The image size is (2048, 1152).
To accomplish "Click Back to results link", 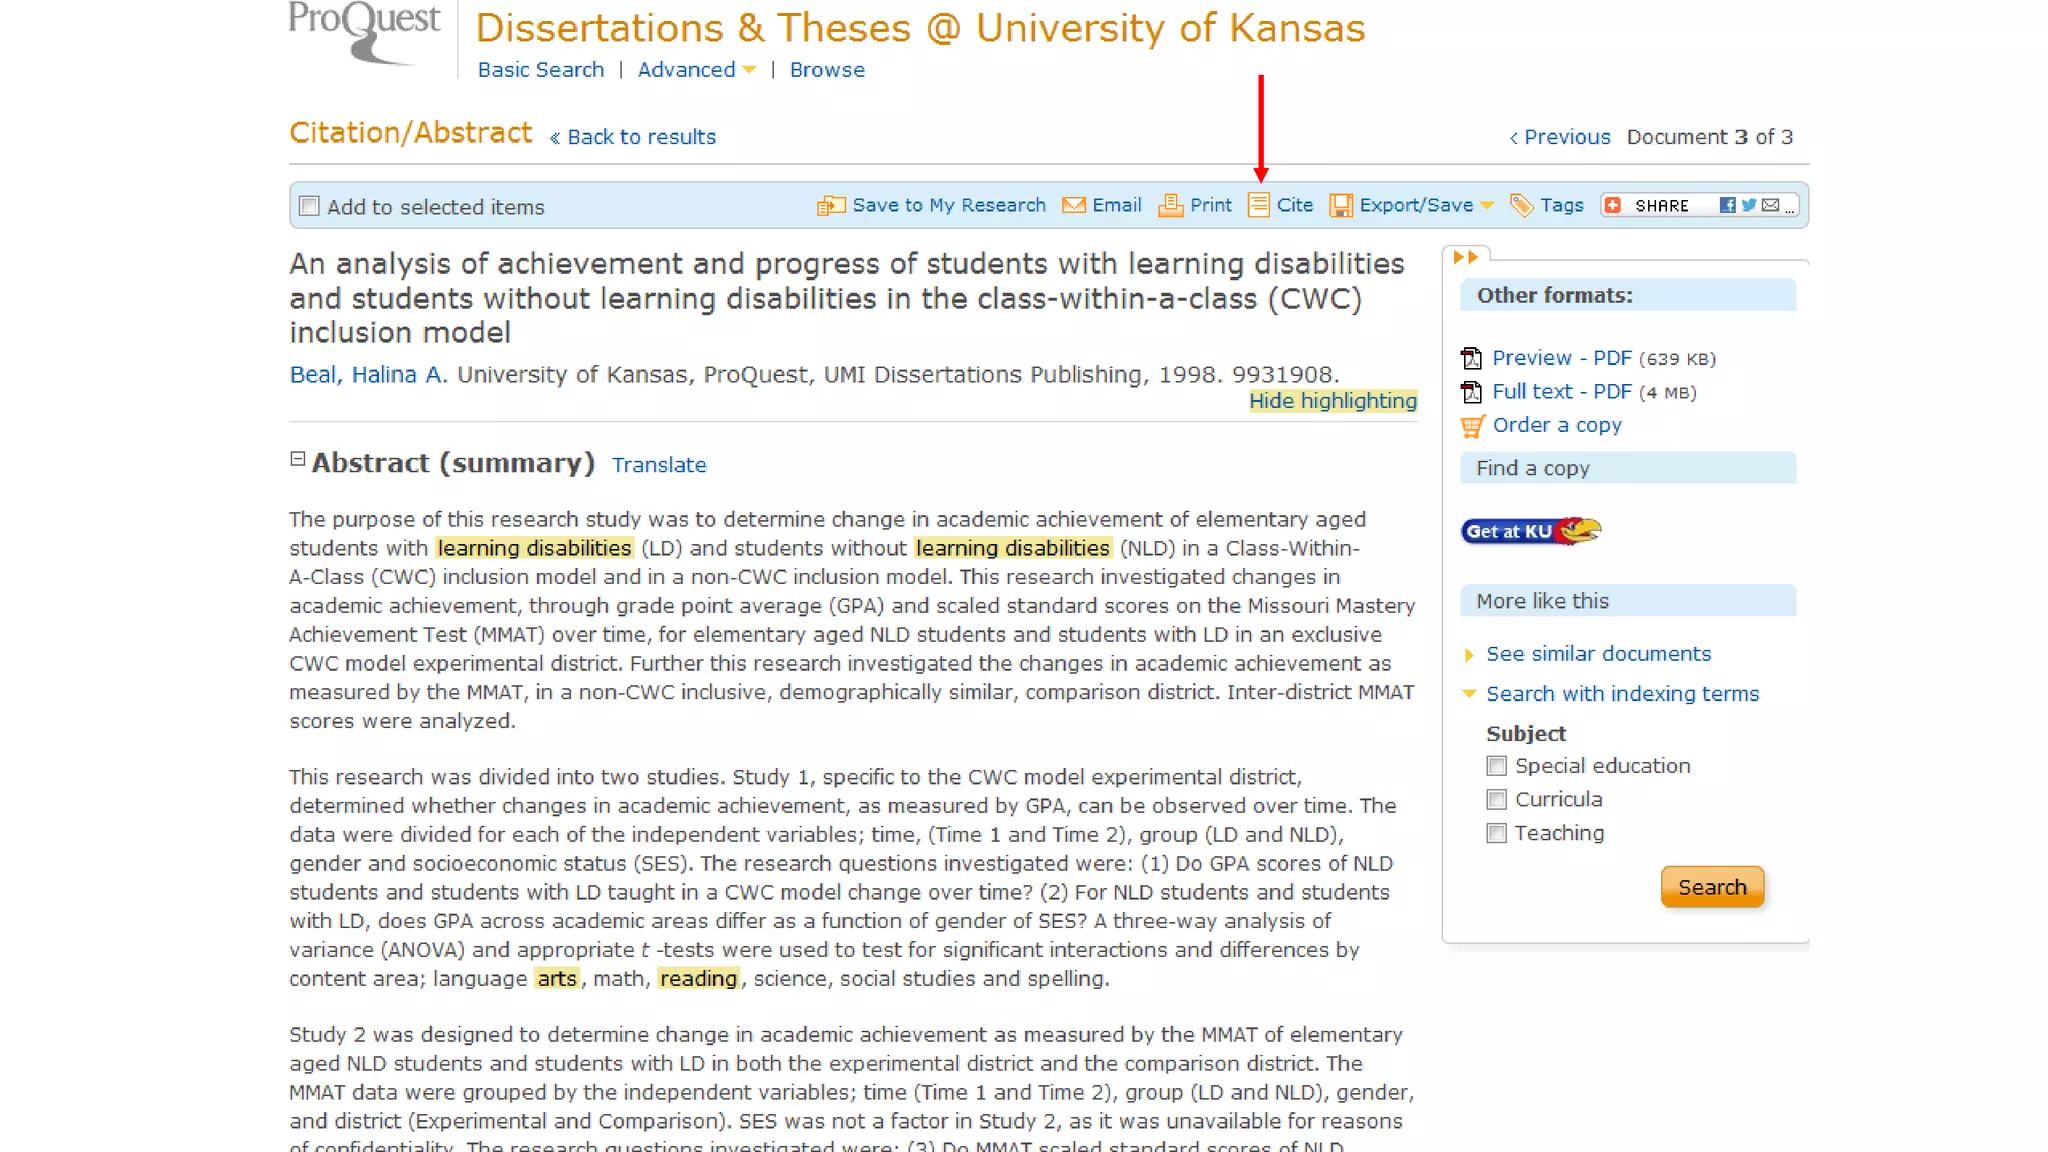I will click(x=641, y=137).
